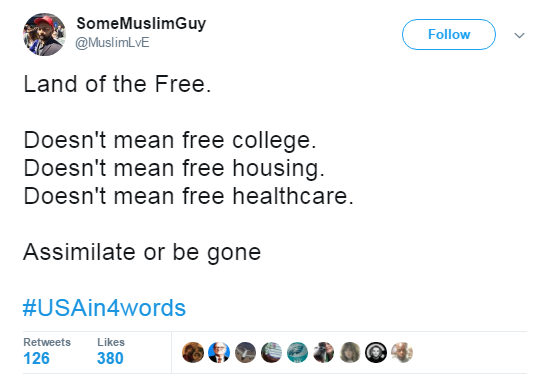
Task: Open the last liker avatar, bald man
Action: pyautogui.click(x=402, y=352)
